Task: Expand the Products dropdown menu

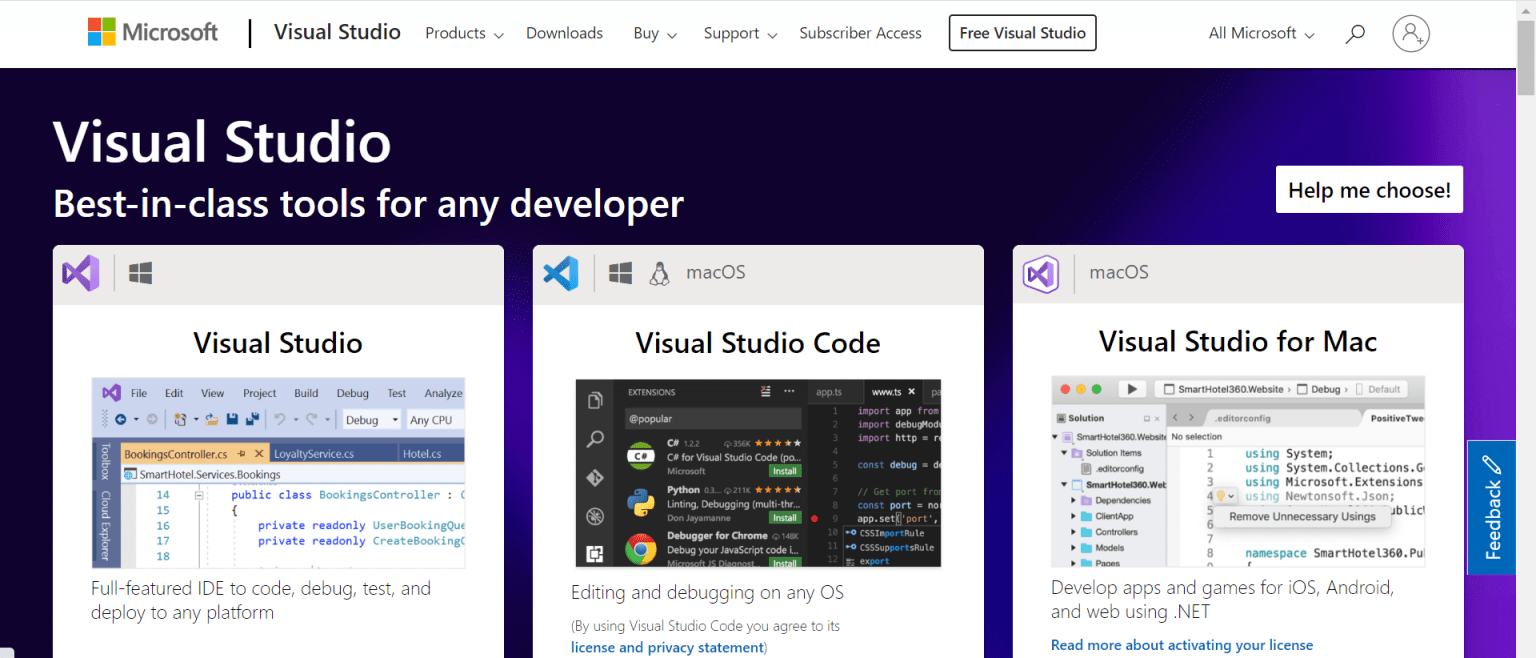Action: [464, 33]
